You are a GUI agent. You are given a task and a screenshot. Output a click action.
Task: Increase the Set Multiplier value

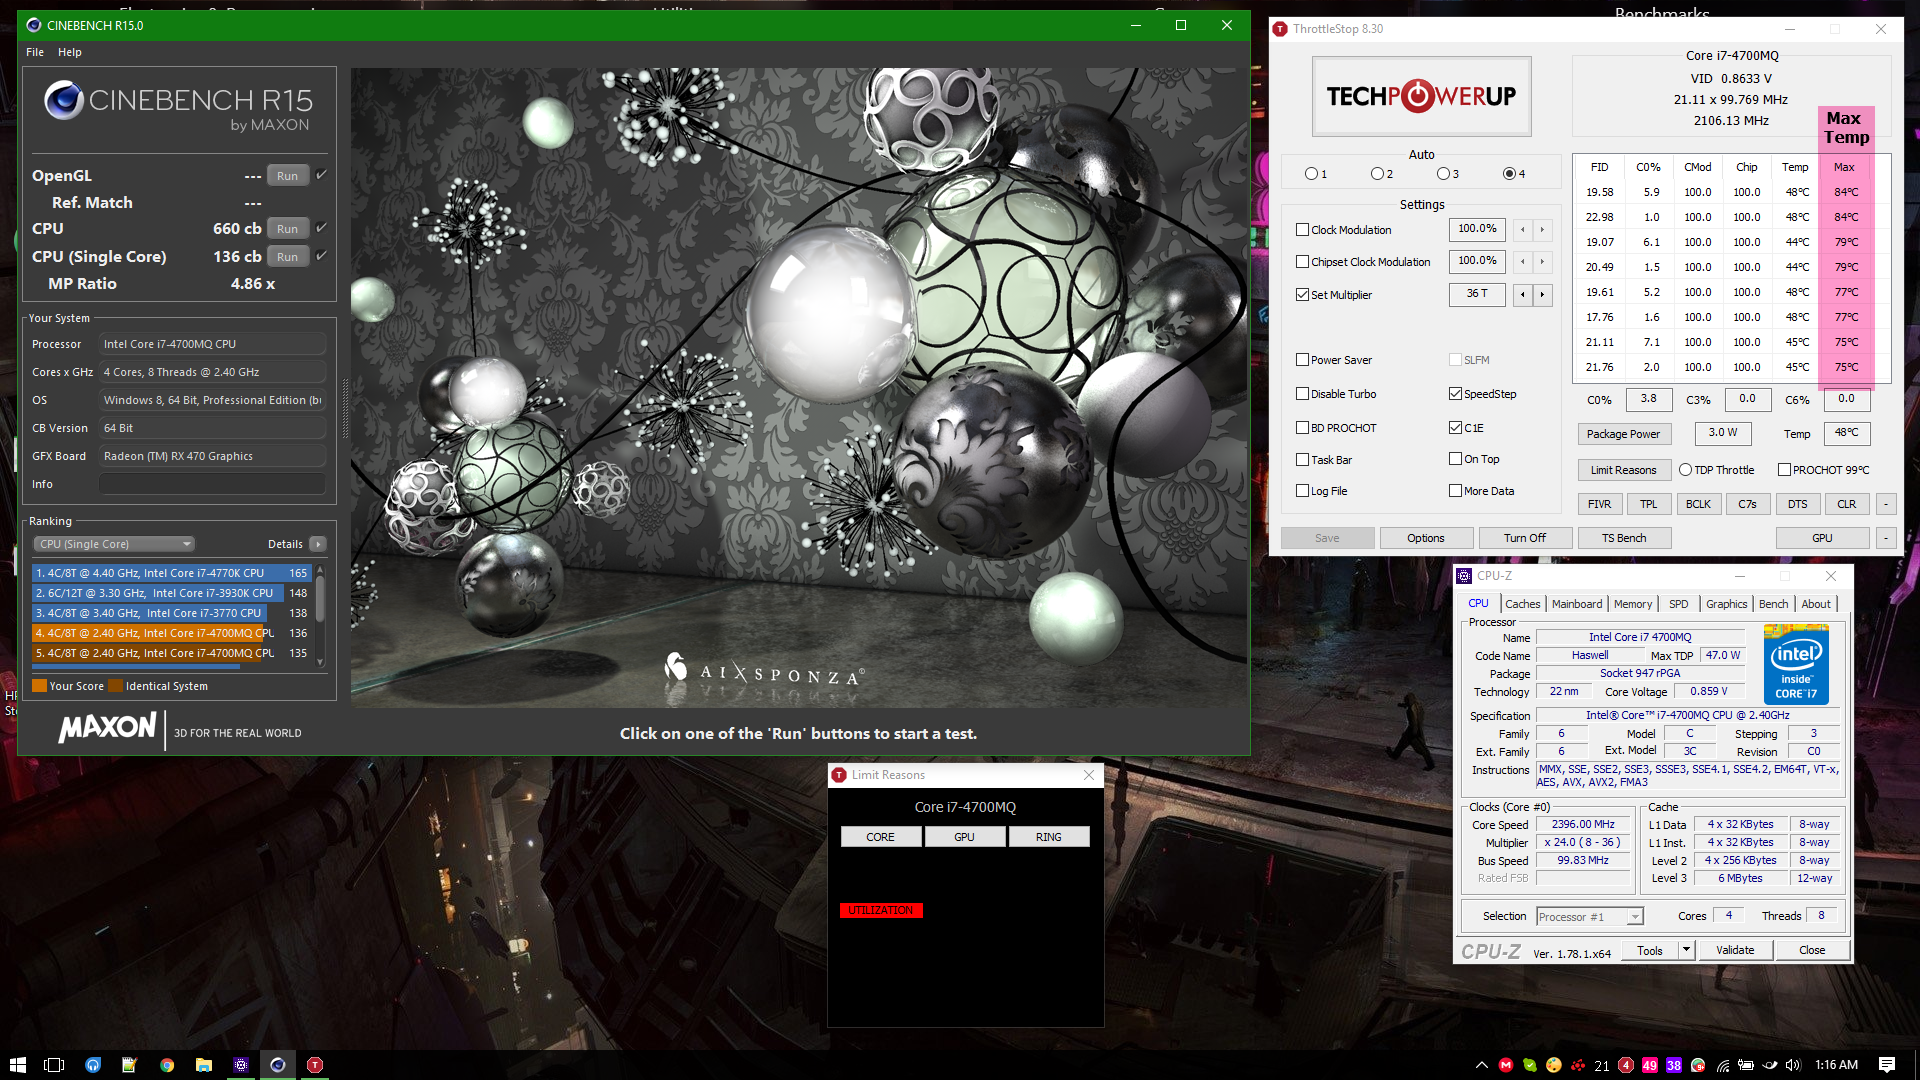click(1542, 295)
